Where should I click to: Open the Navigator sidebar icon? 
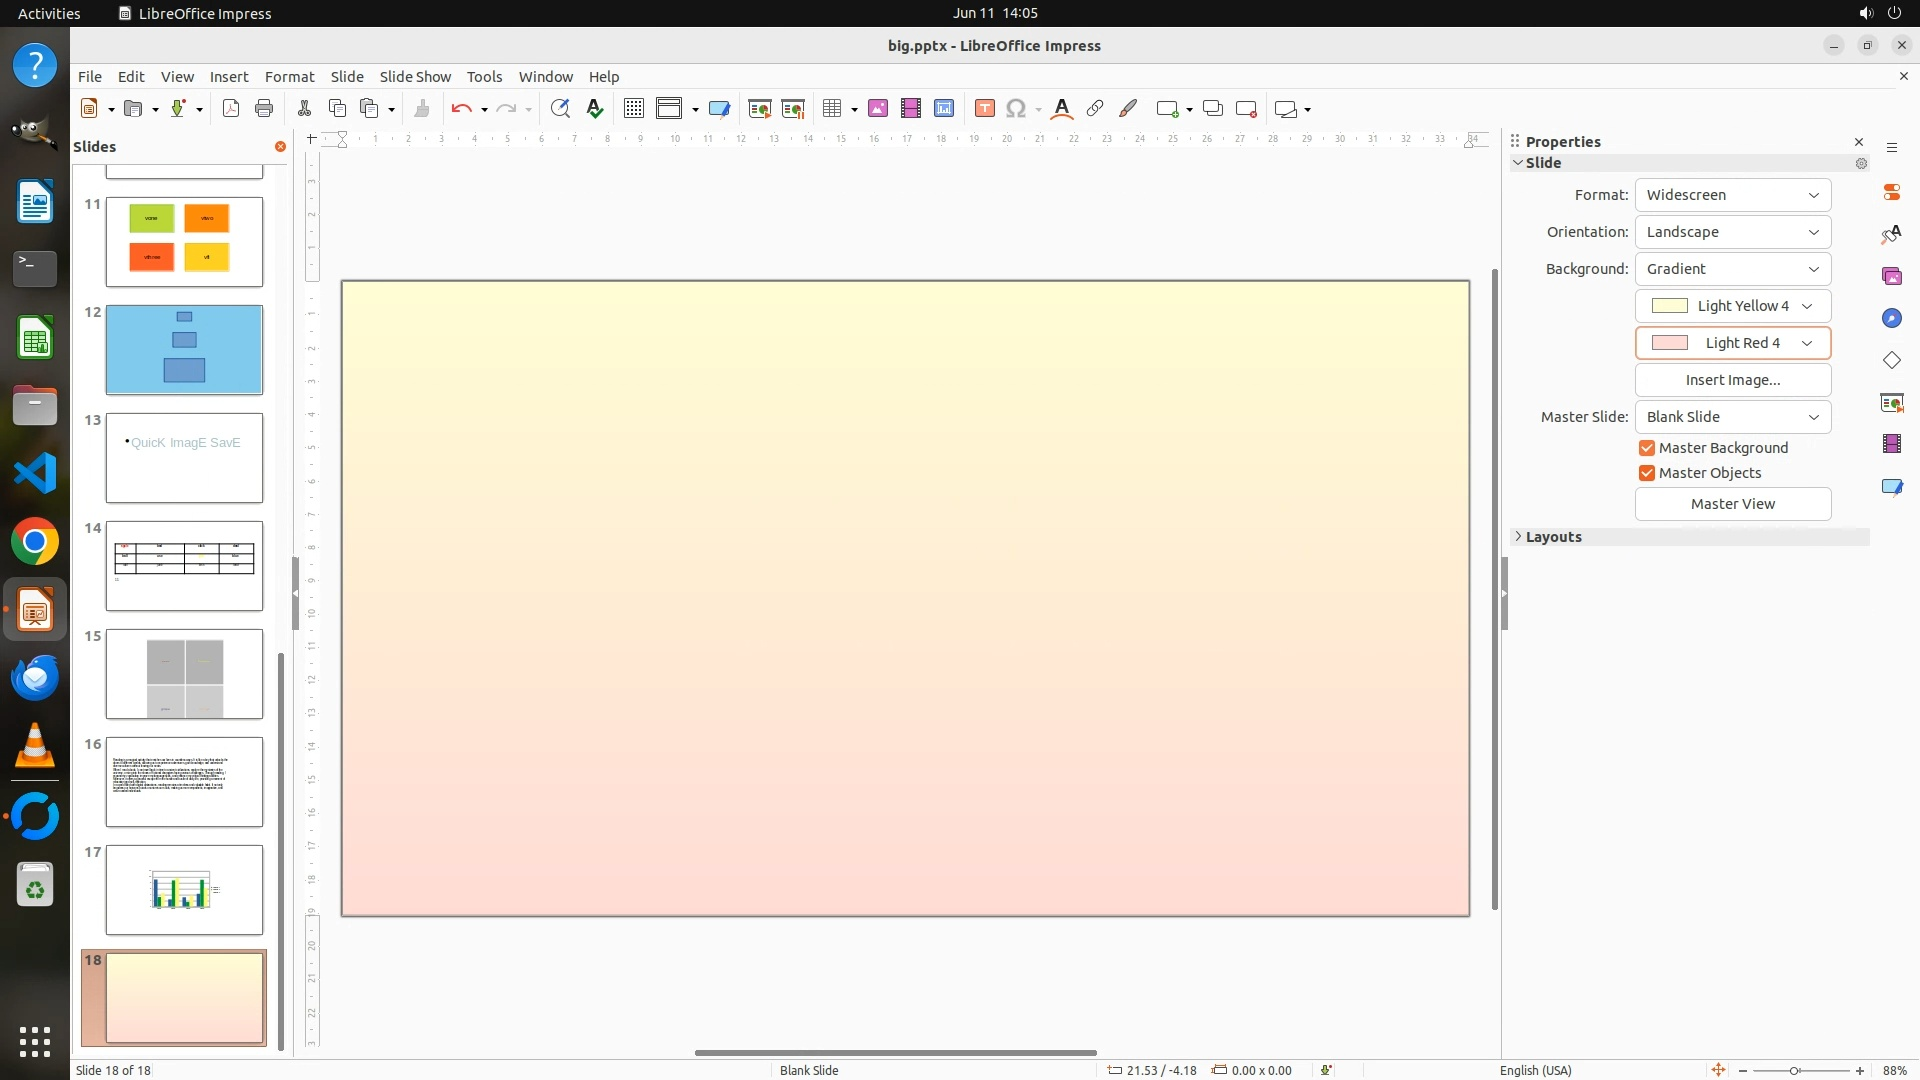[1891, 318]
